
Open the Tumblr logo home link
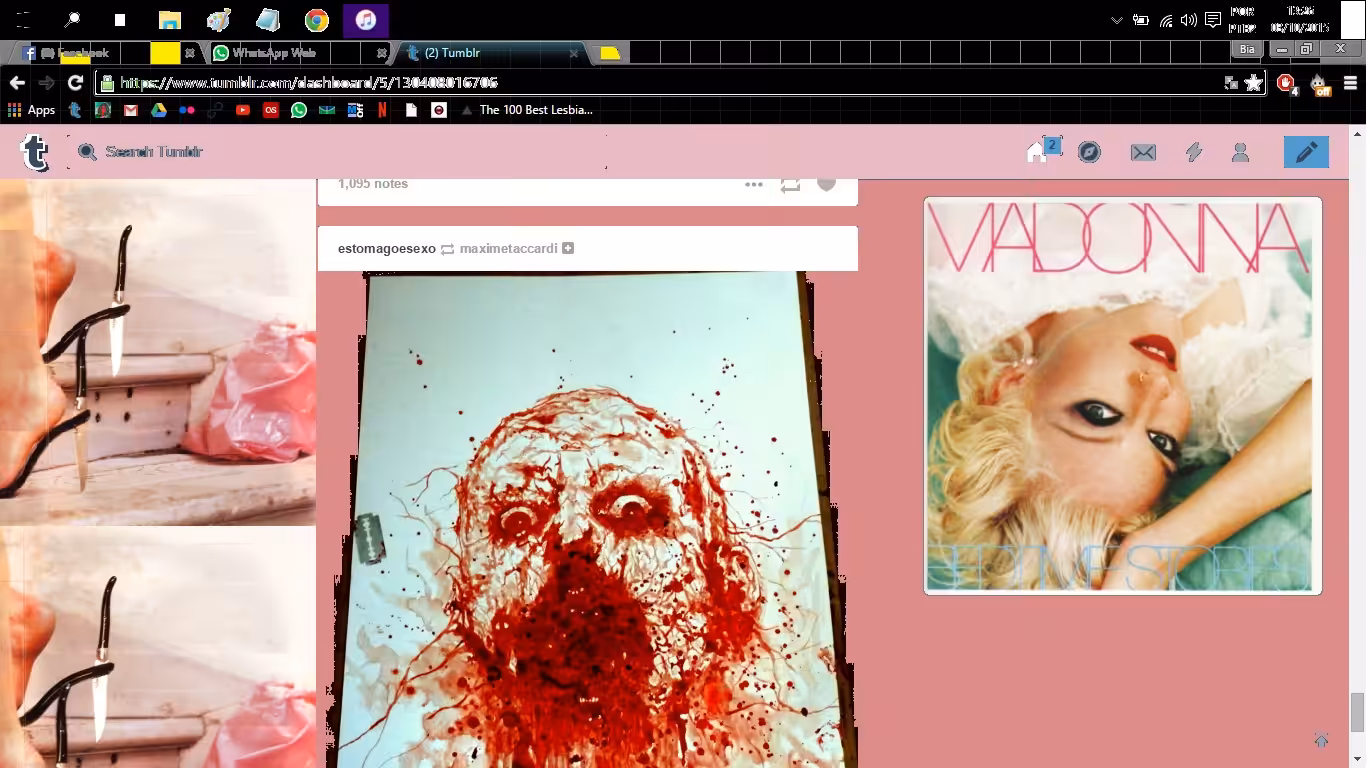(x=35, y=152)
